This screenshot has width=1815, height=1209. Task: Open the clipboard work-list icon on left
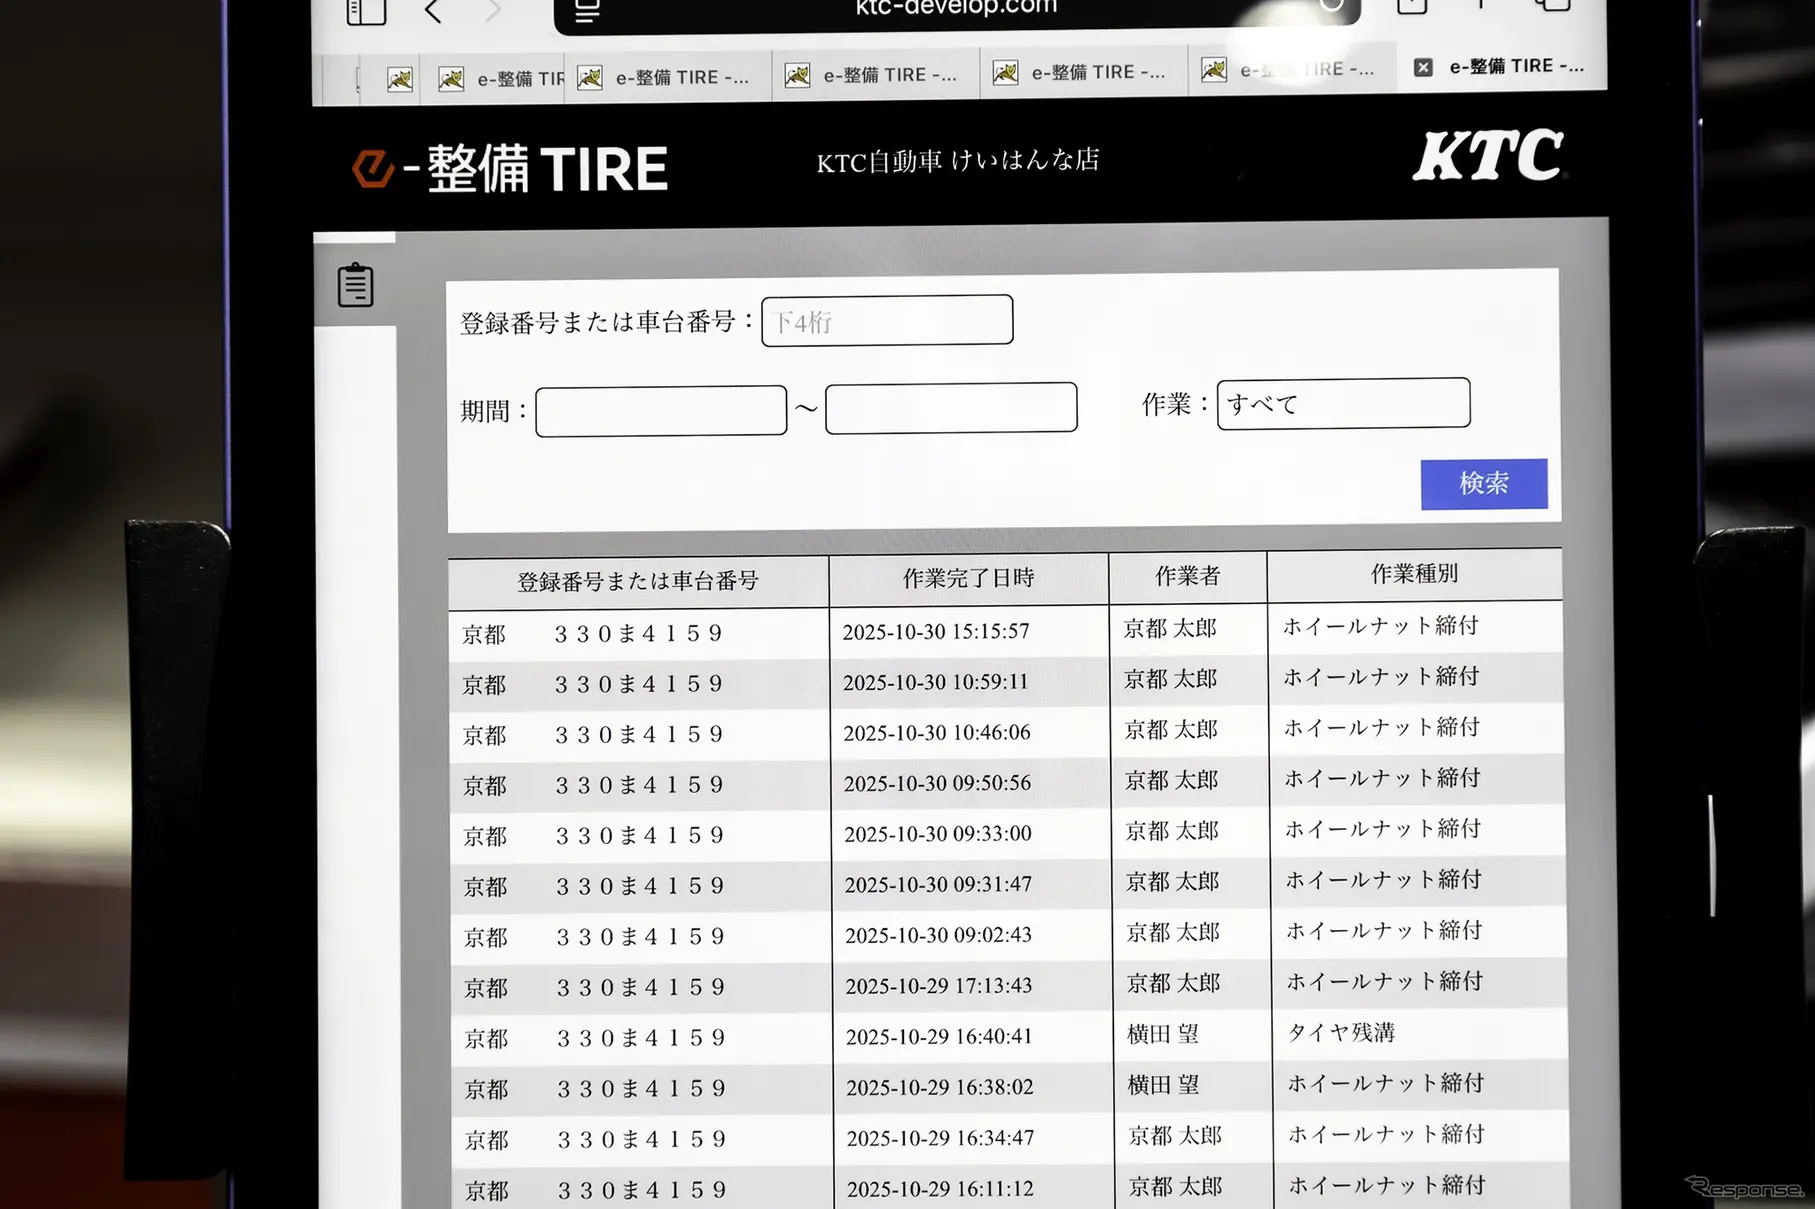coord(353,286)
